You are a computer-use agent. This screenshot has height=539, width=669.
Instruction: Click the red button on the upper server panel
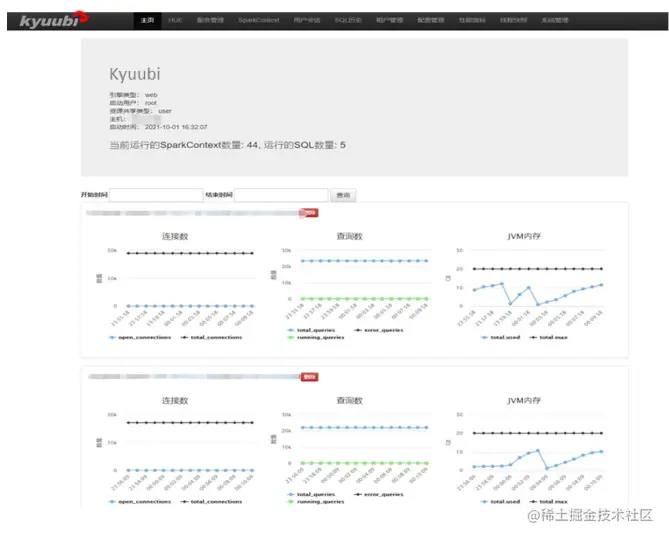tap(309, 213)
